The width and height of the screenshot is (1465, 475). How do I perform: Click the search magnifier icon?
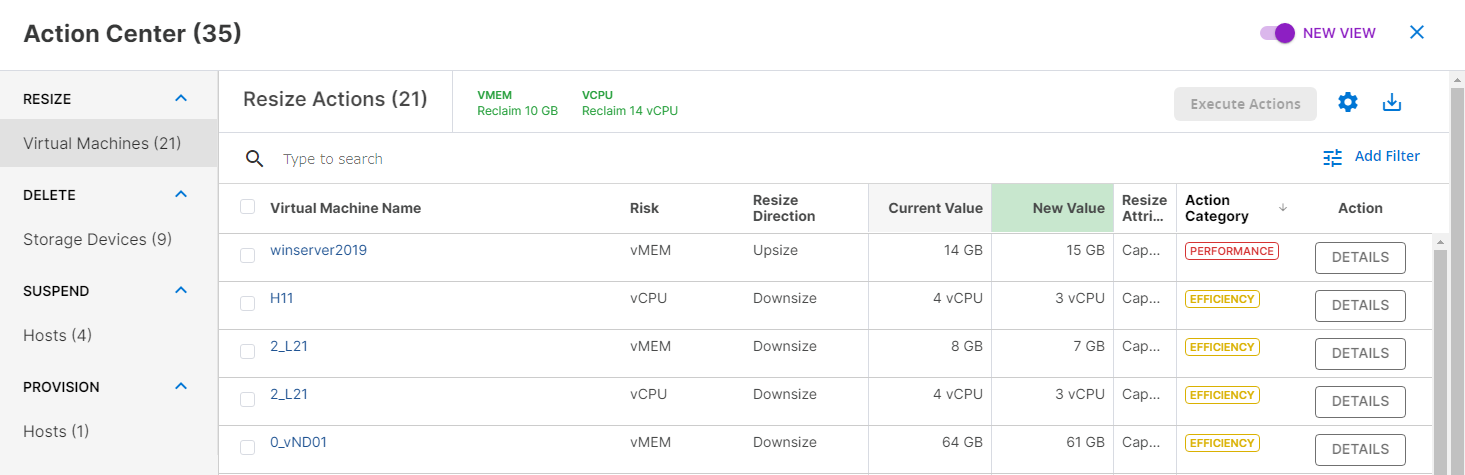255,159
